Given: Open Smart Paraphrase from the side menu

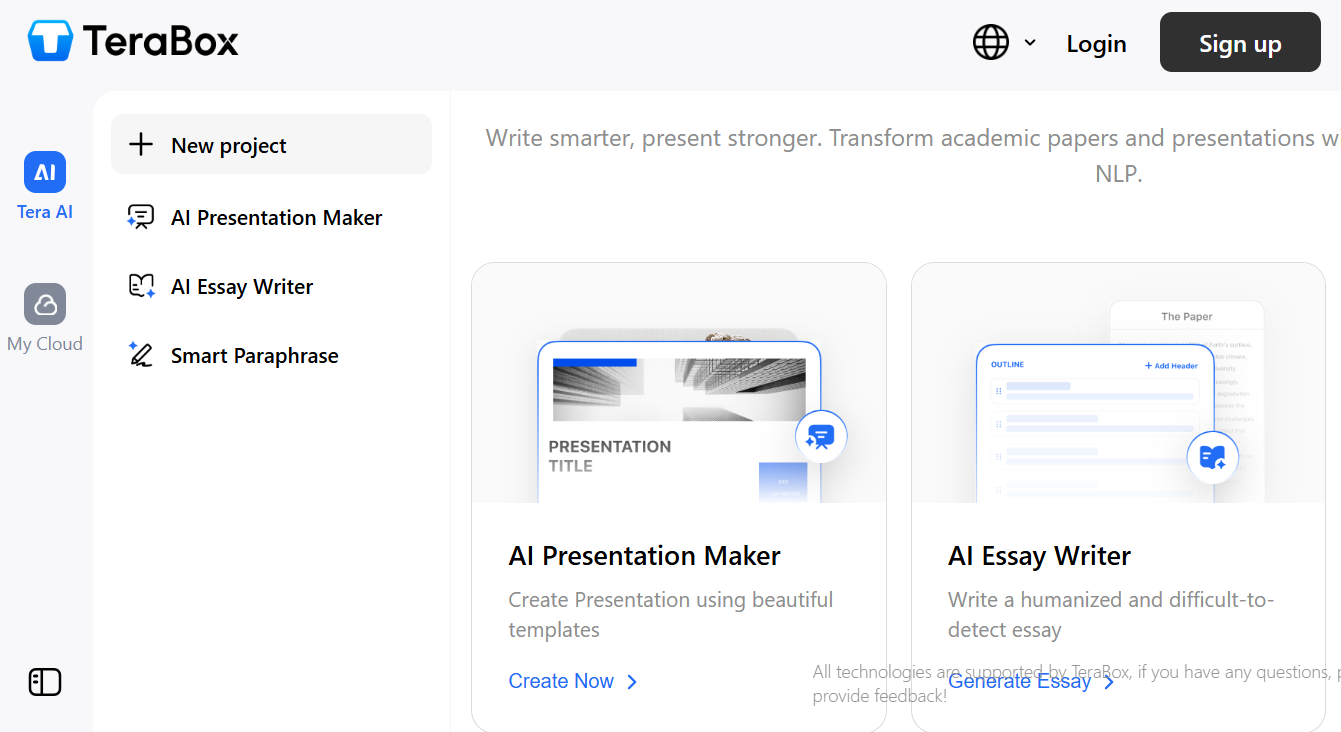Looking at the screenshot, I should point(254,356).
